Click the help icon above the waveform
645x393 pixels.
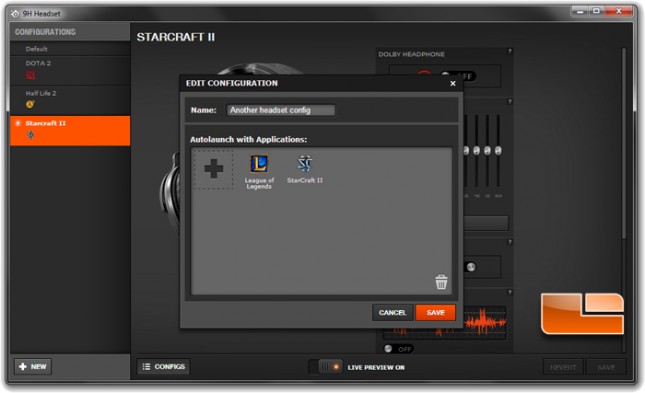[510, 292]
